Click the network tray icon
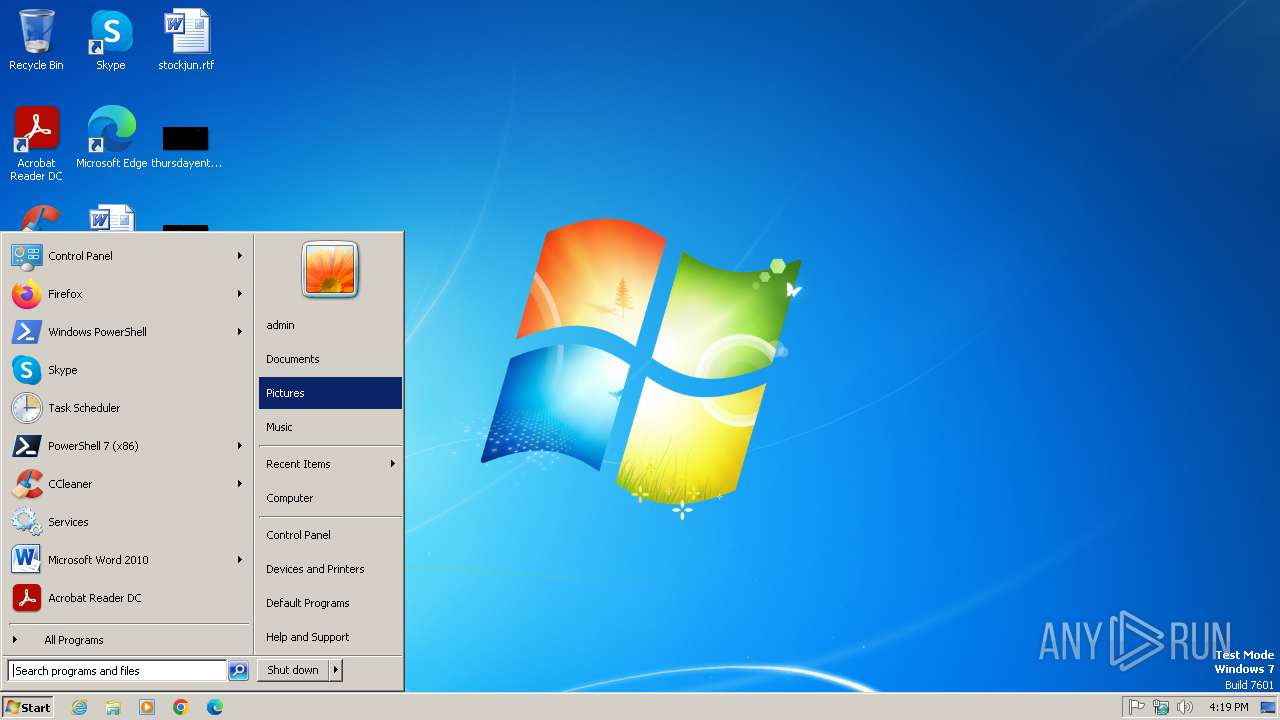The height and width of the screenshot is (720, 1280). tap(1161, 707)
